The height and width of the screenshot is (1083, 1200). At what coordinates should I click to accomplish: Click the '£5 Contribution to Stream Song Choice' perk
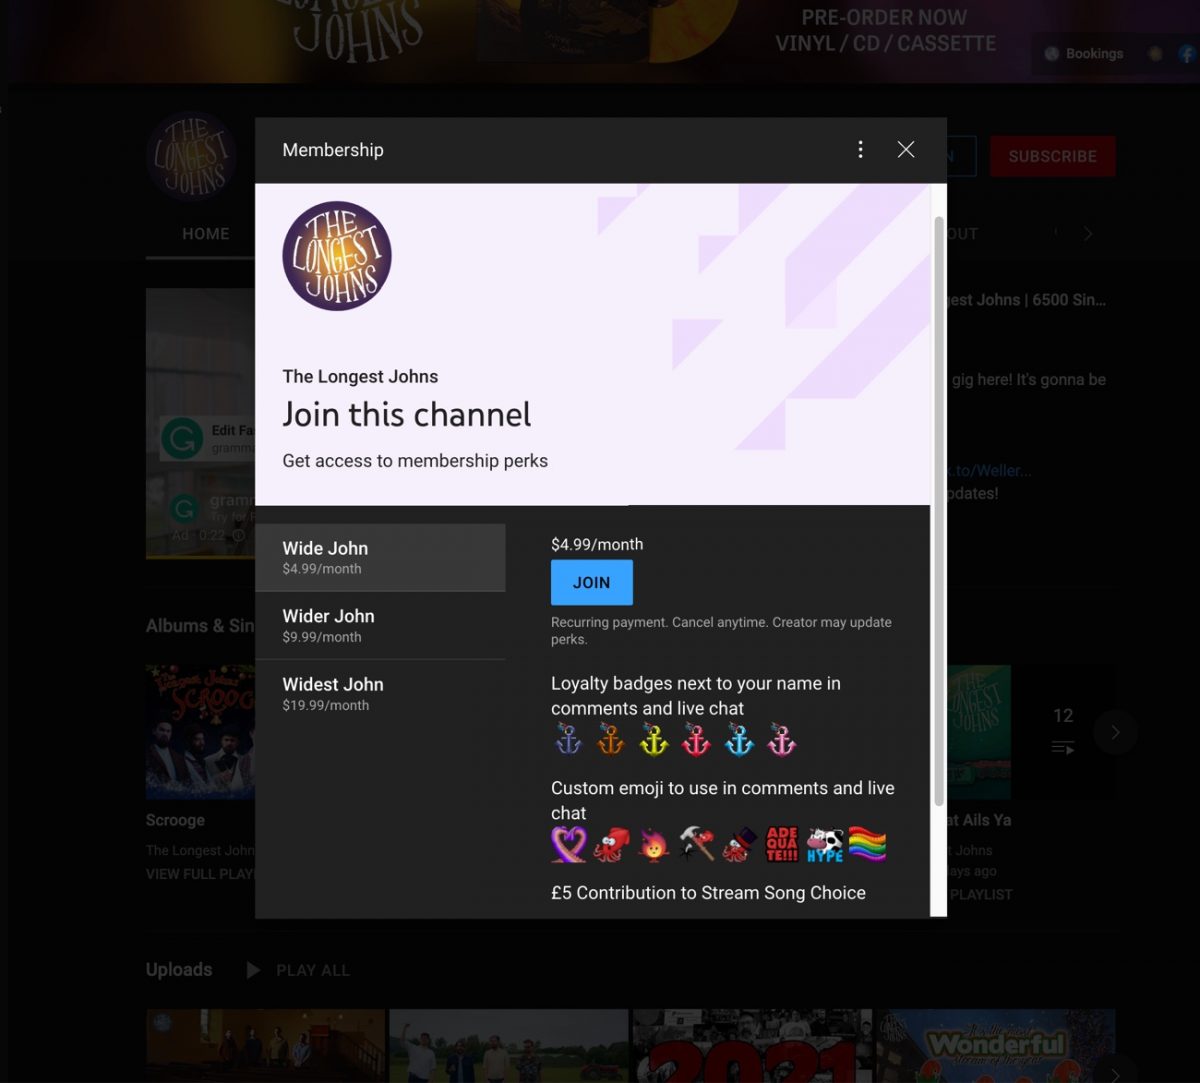tap(708, 893)
